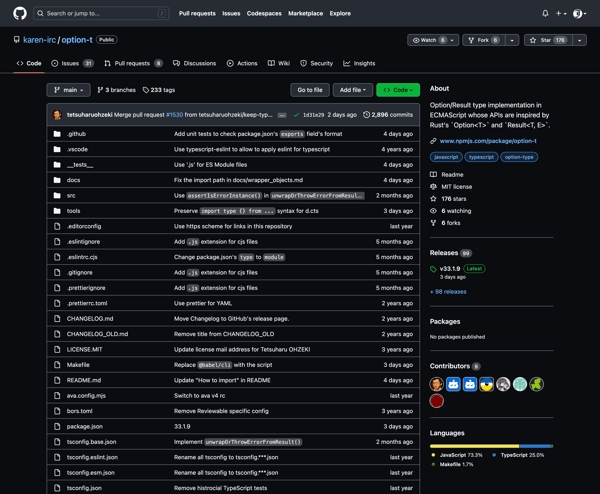Screen dimensions: 600x494
Task: Switch to the Discussions tab
Action: click(x=194, y=63)
